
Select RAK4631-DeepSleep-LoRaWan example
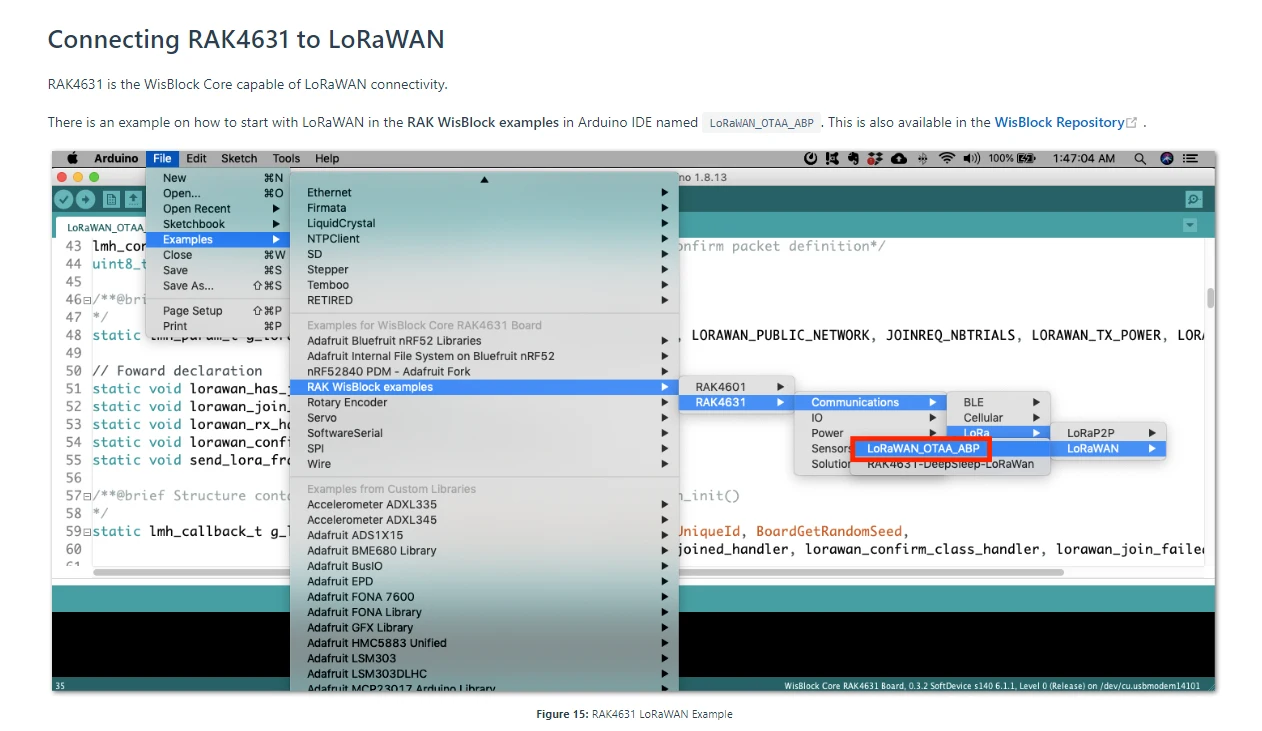950,464
